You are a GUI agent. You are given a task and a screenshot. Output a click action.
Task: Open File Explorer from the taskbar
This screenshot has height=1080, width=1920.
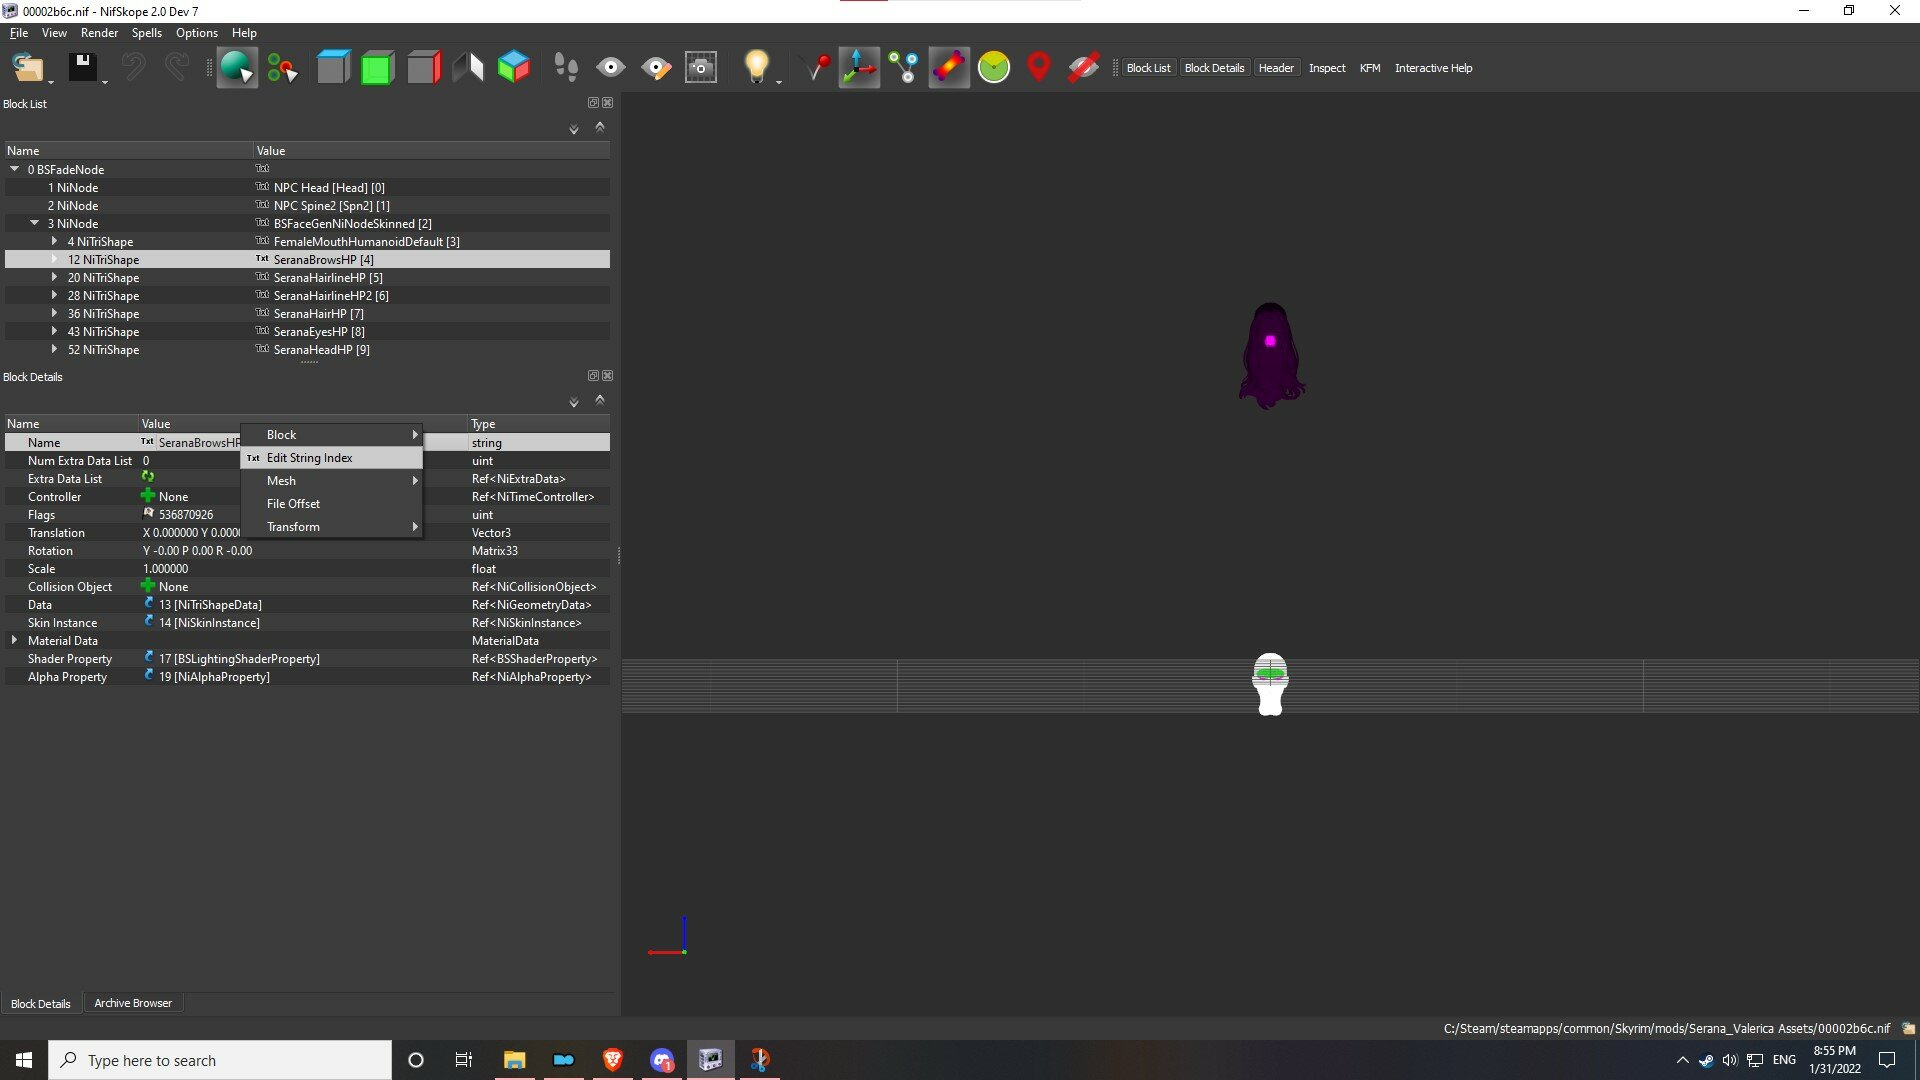click(x=514, y=1060)
